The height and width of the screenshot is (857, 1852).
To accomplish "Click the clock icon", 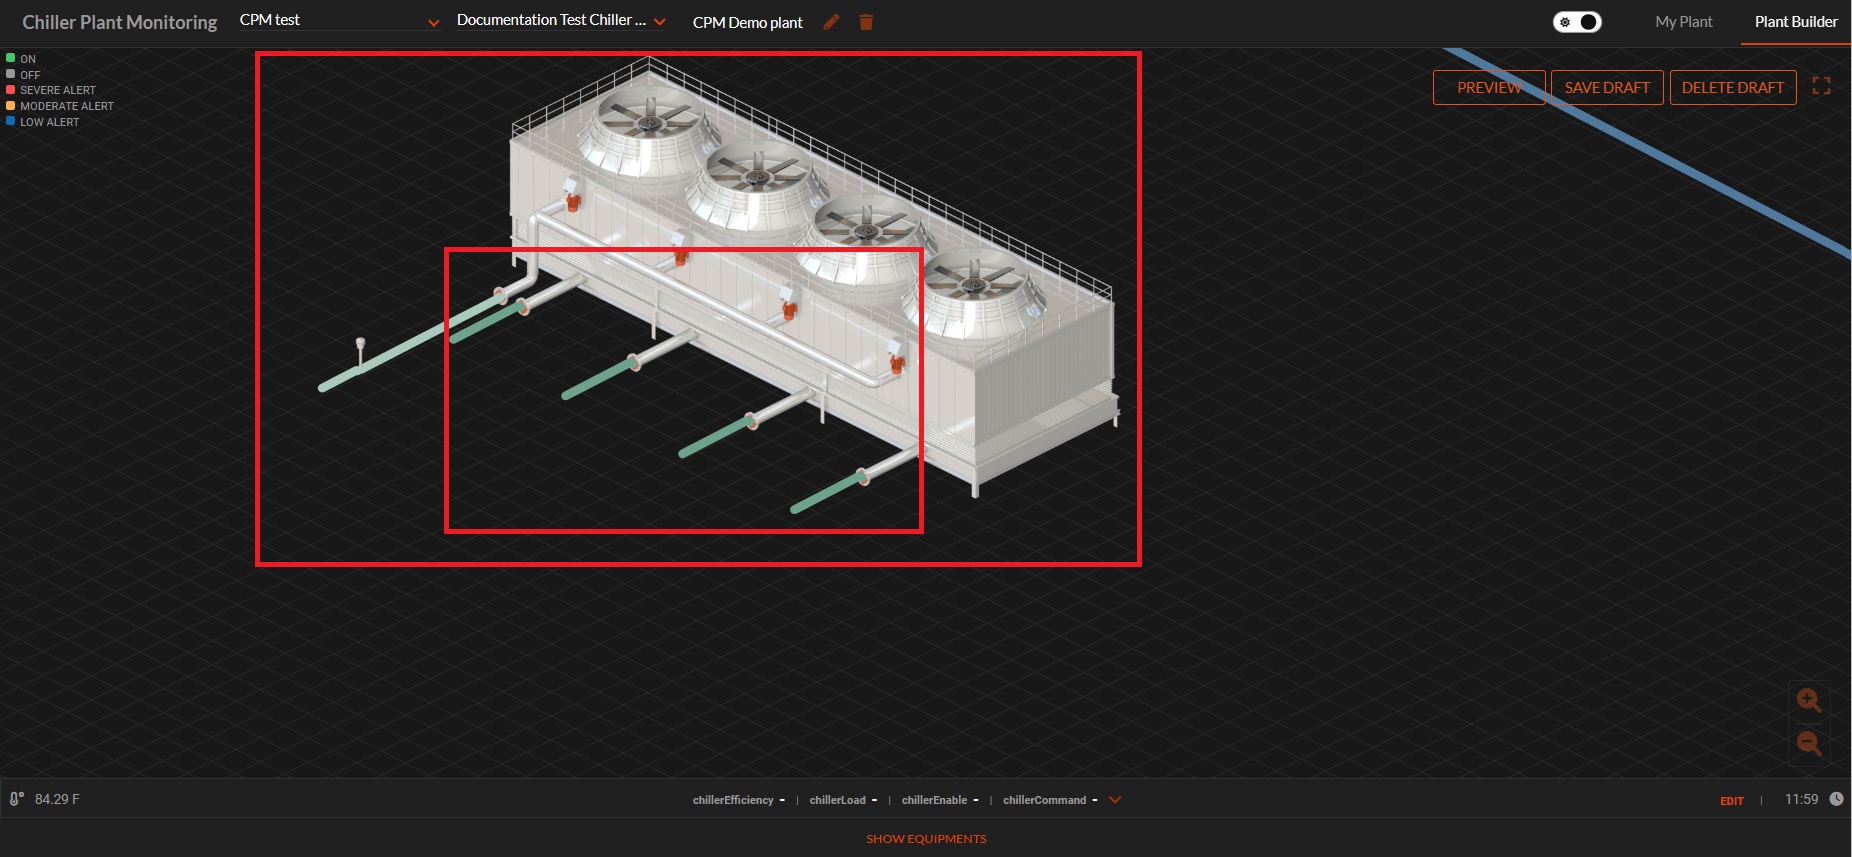I will pos(1836,799).
